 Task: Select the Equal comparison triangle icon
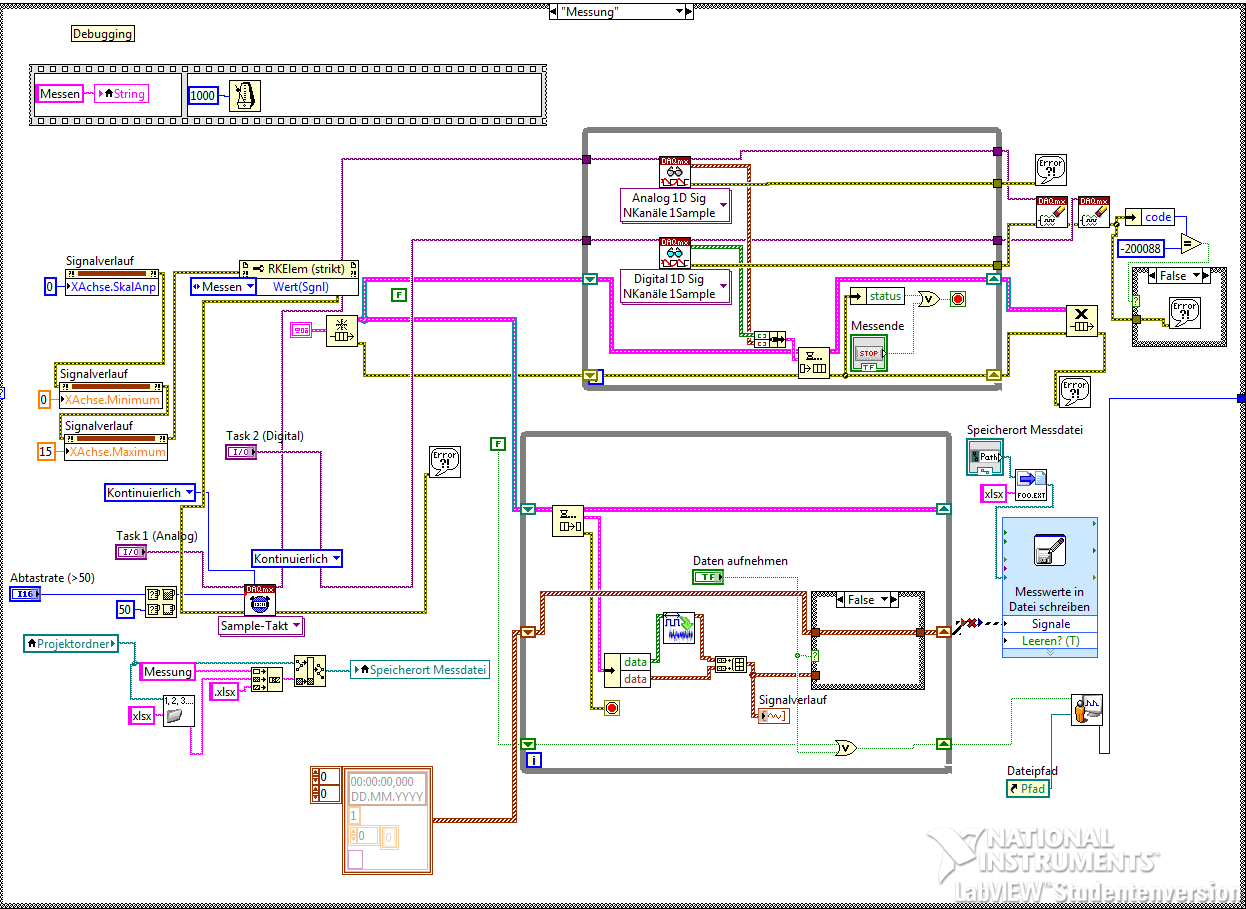[1190, 243]
